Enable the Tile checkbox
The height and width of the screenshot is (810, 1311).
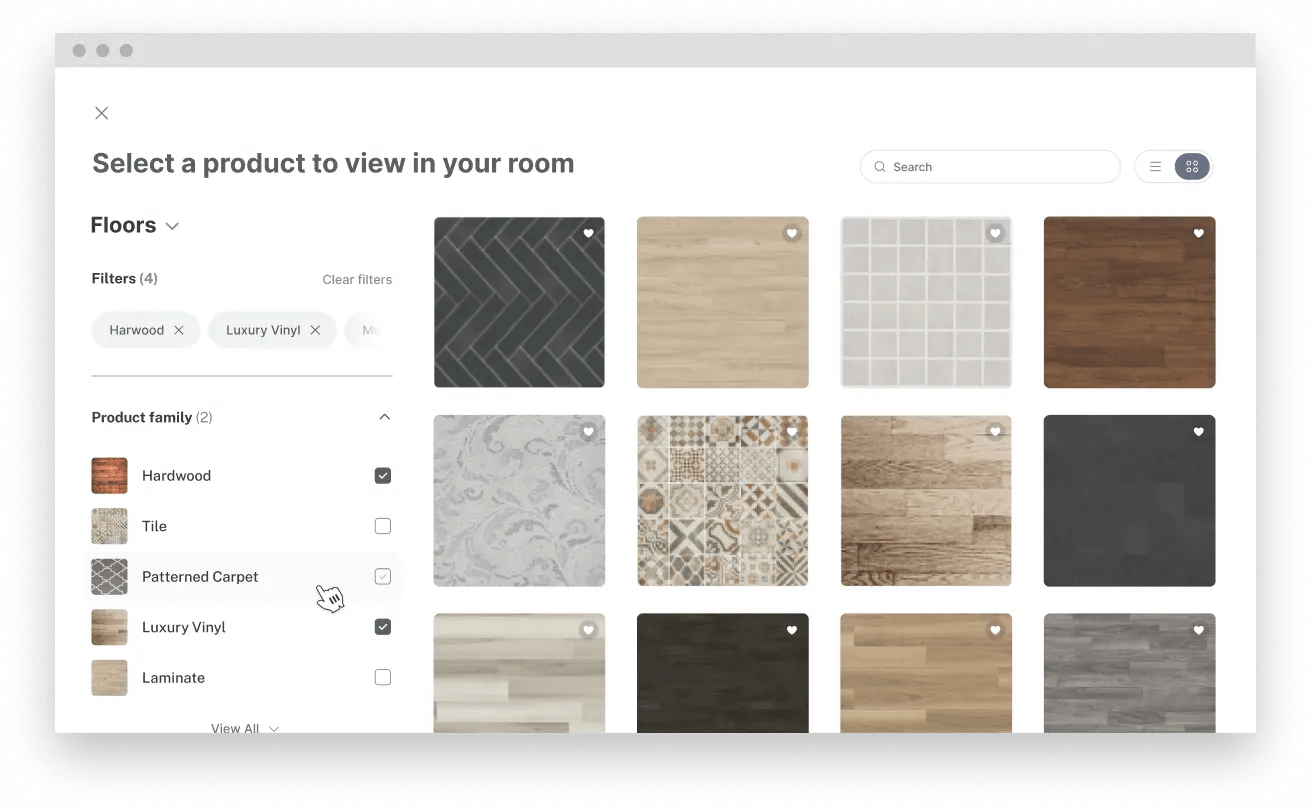tap(382, 526)
